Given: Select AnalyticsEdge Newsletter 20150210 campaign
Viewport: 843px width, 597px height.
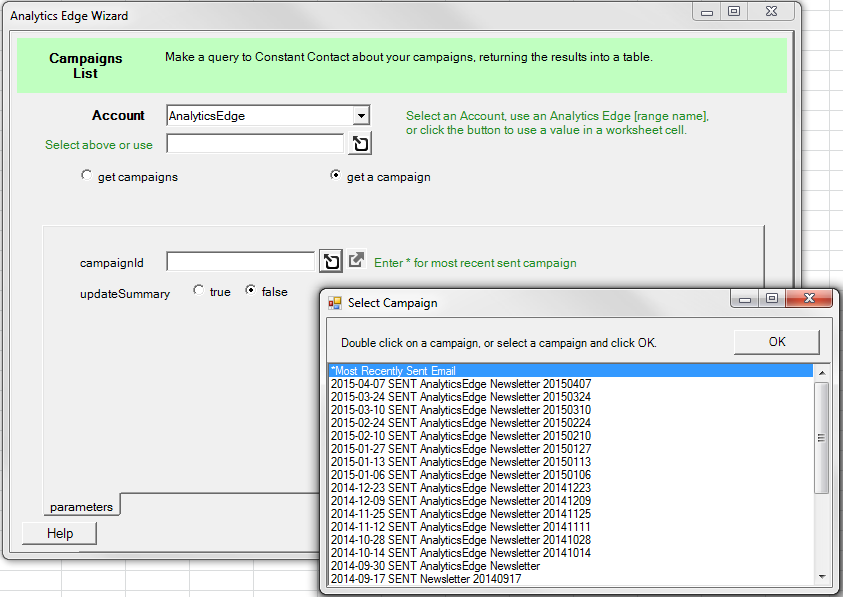Looking at the screenshot, I should pos(570,436).
